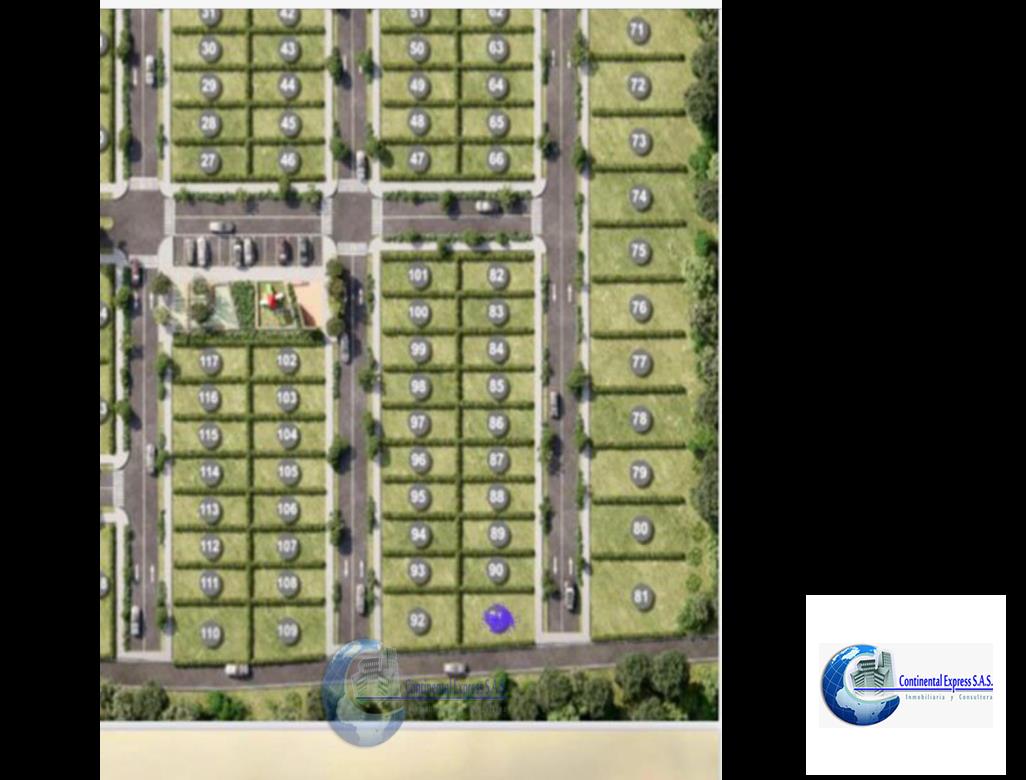The height and width of the screenshot is (780, 1026).
Task: Click the blue highlighted lot marker
Action: click(497, 620)
